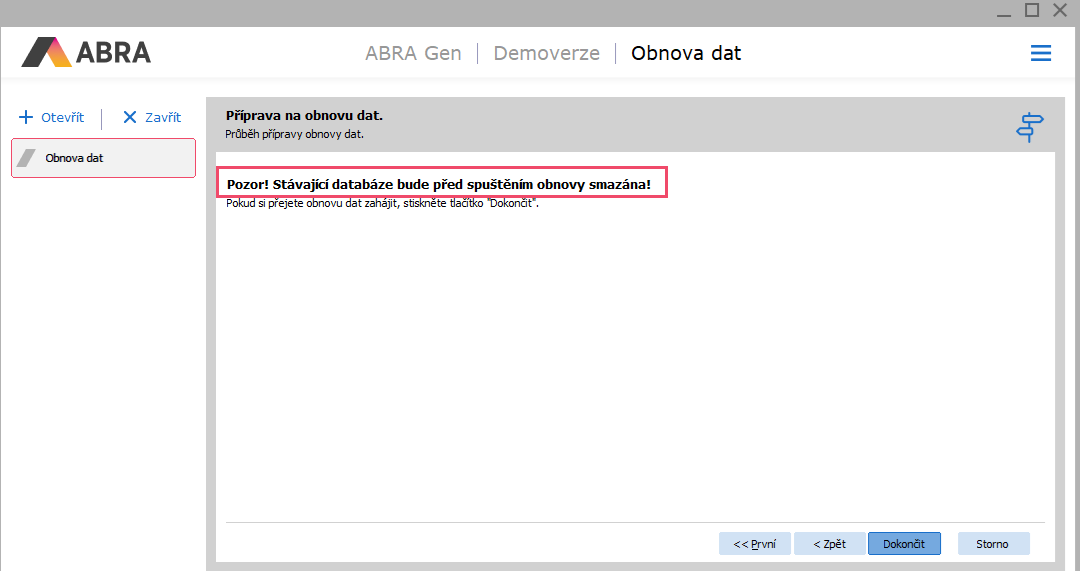
Task: Click the 'Pokud si přejete obnovu' instruction line
Action: (382, 204)
